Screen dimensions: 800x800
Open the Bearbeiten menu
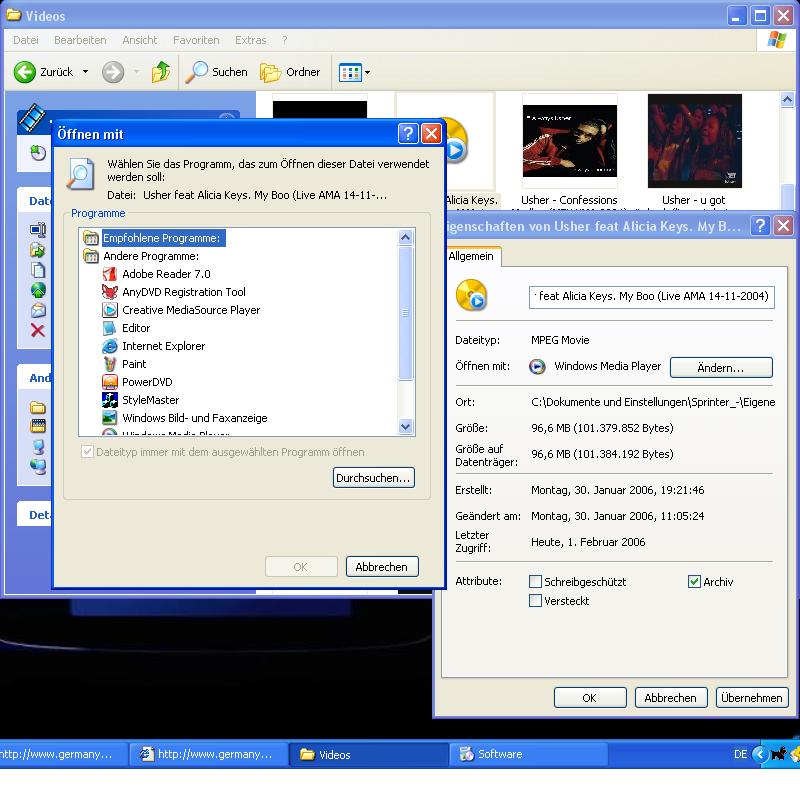click(x=80, y=40)
